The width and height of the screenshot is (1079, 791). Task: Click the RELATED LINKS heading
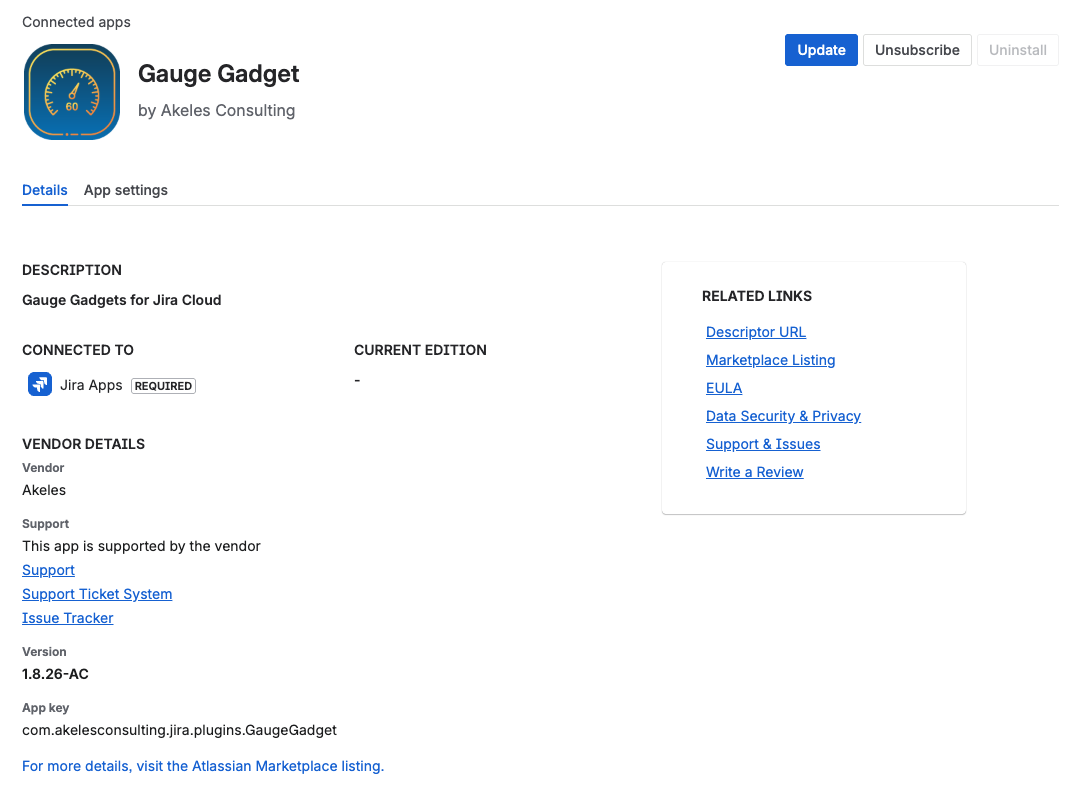756,296
